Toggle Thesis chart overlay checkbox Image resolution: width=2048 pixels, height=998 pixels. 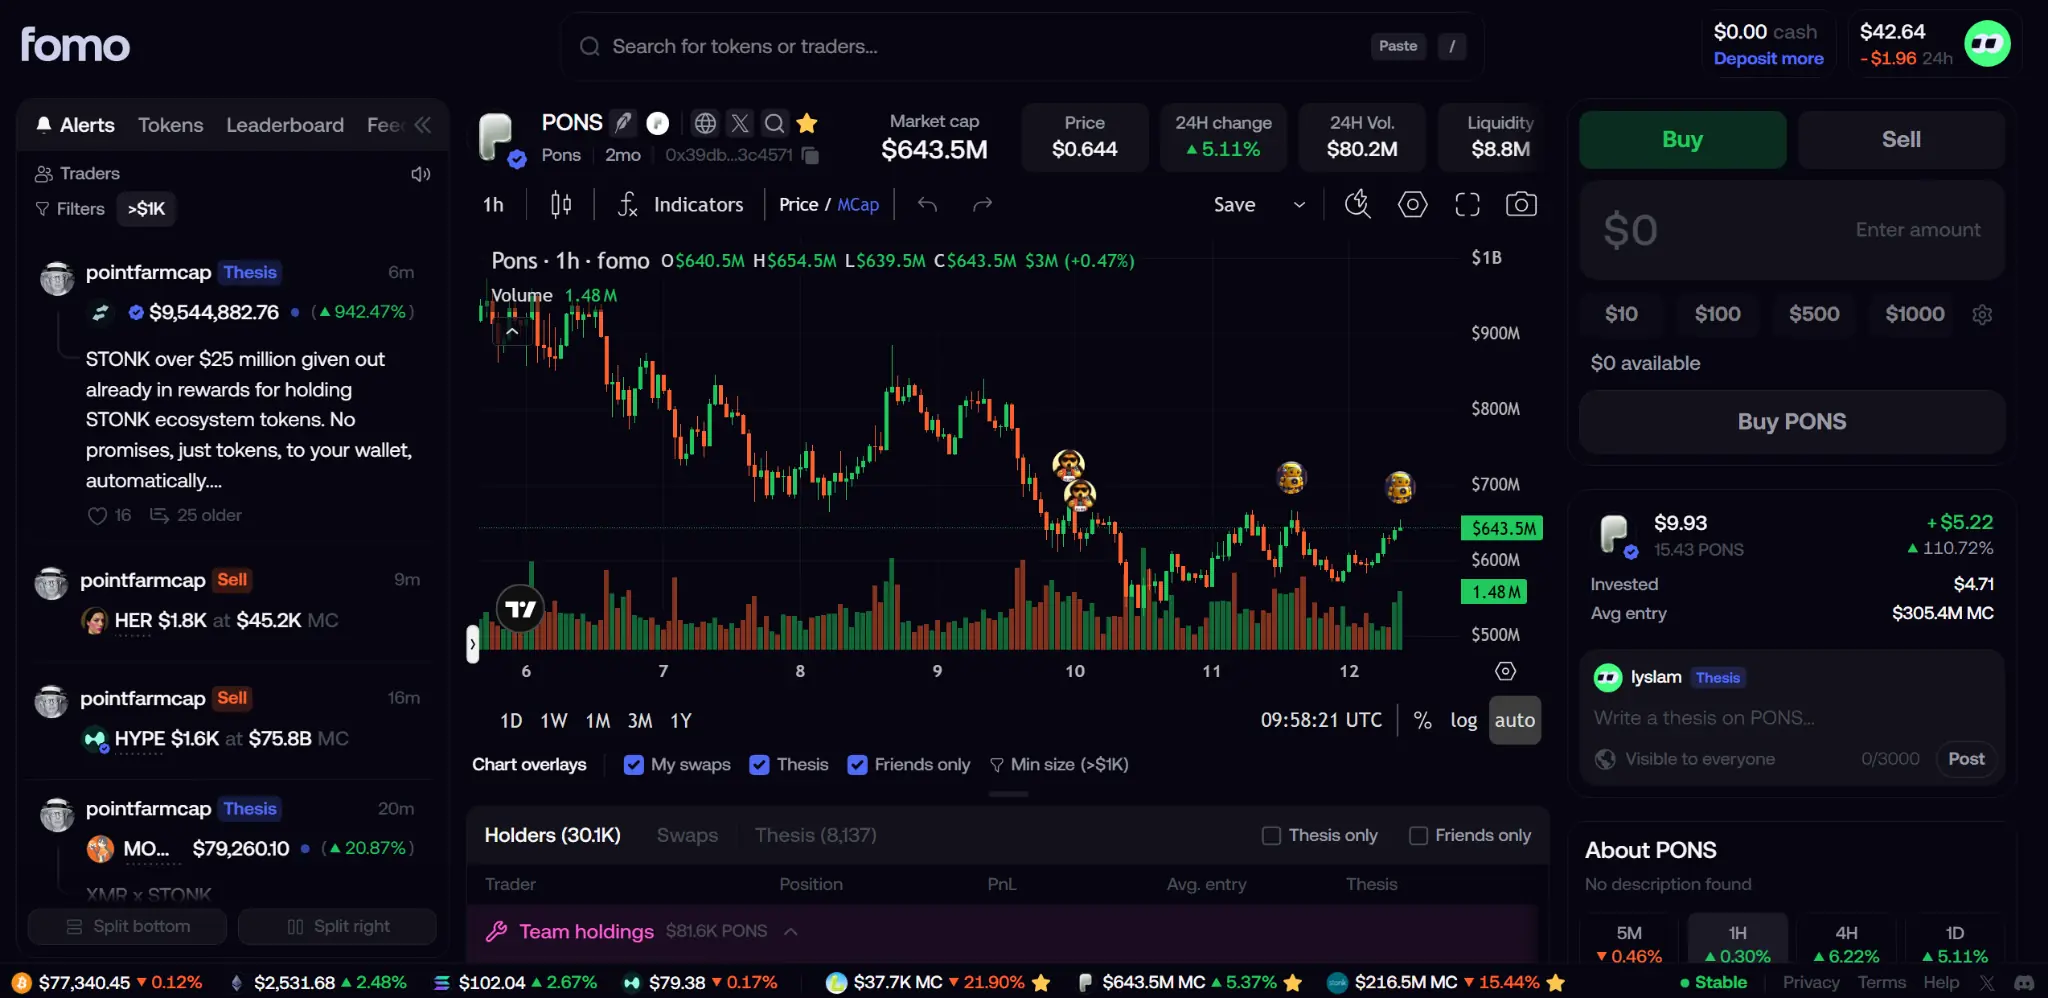(x=759, y=765)
